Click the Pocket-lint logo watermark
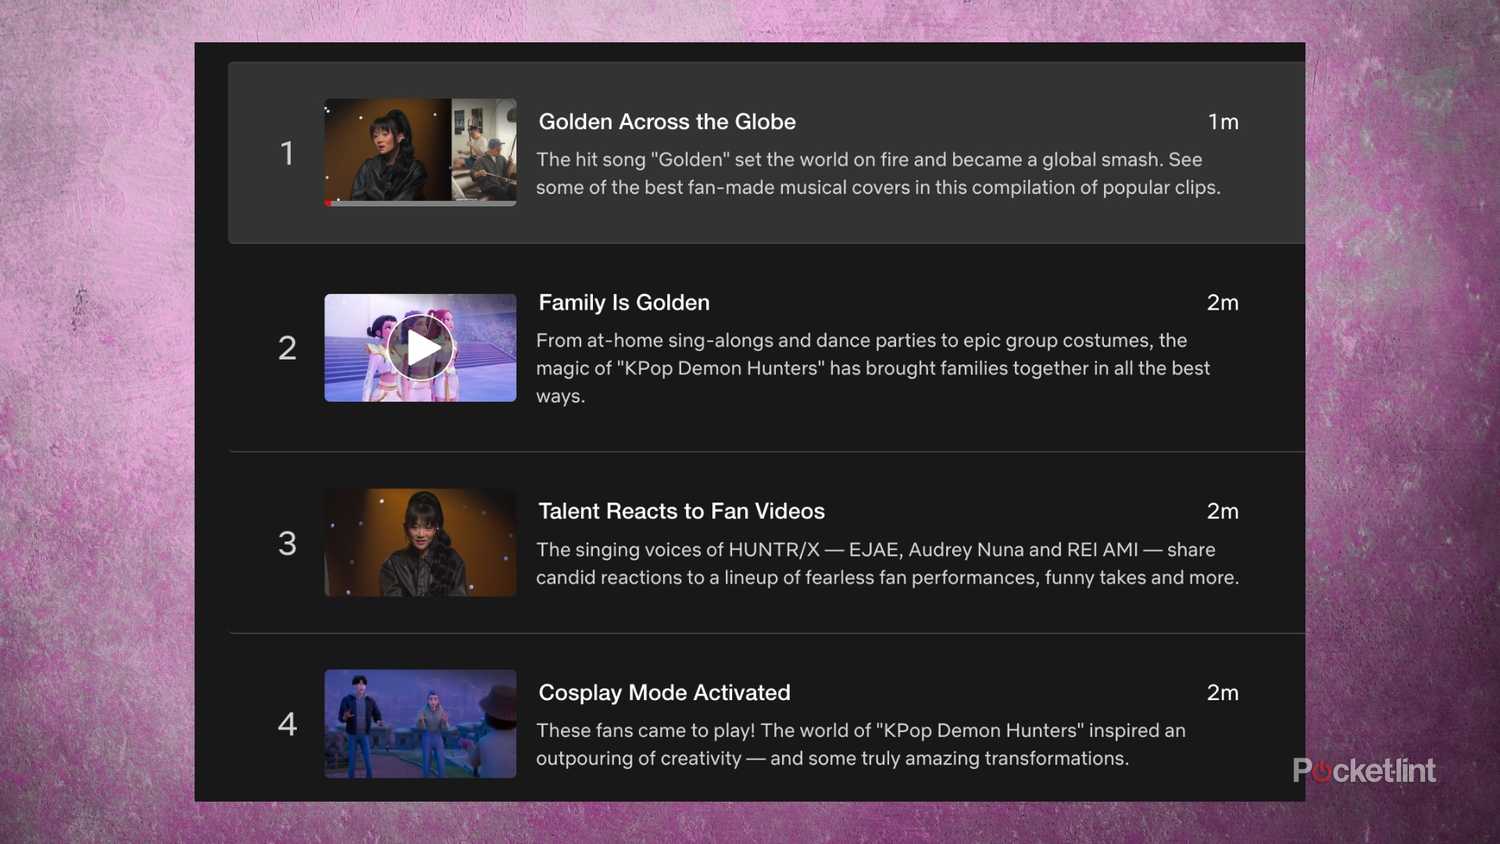Image resolution: width=1500 pixels, height=844 pixels. (1363, 770)
